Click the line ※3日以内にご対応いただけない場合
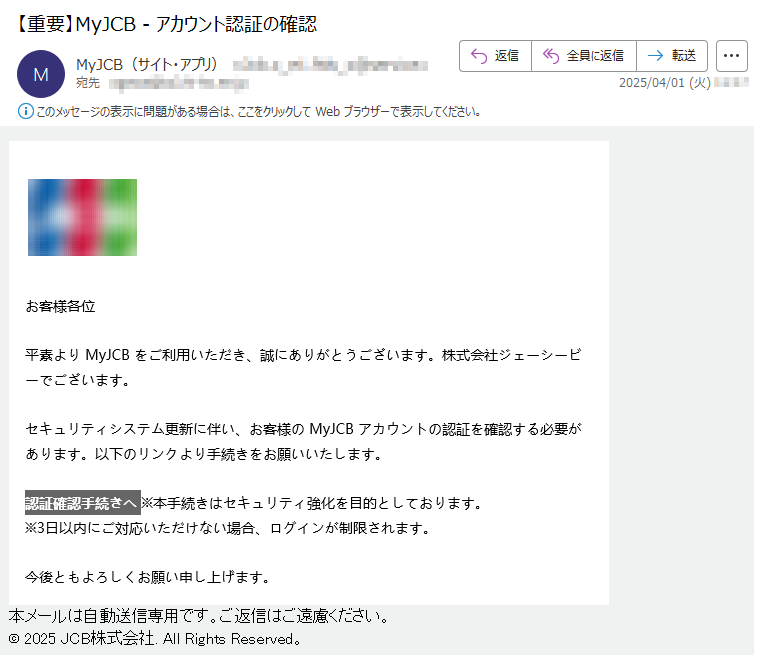Viewport: 757px width, 655px height. [x=228, y=528]
